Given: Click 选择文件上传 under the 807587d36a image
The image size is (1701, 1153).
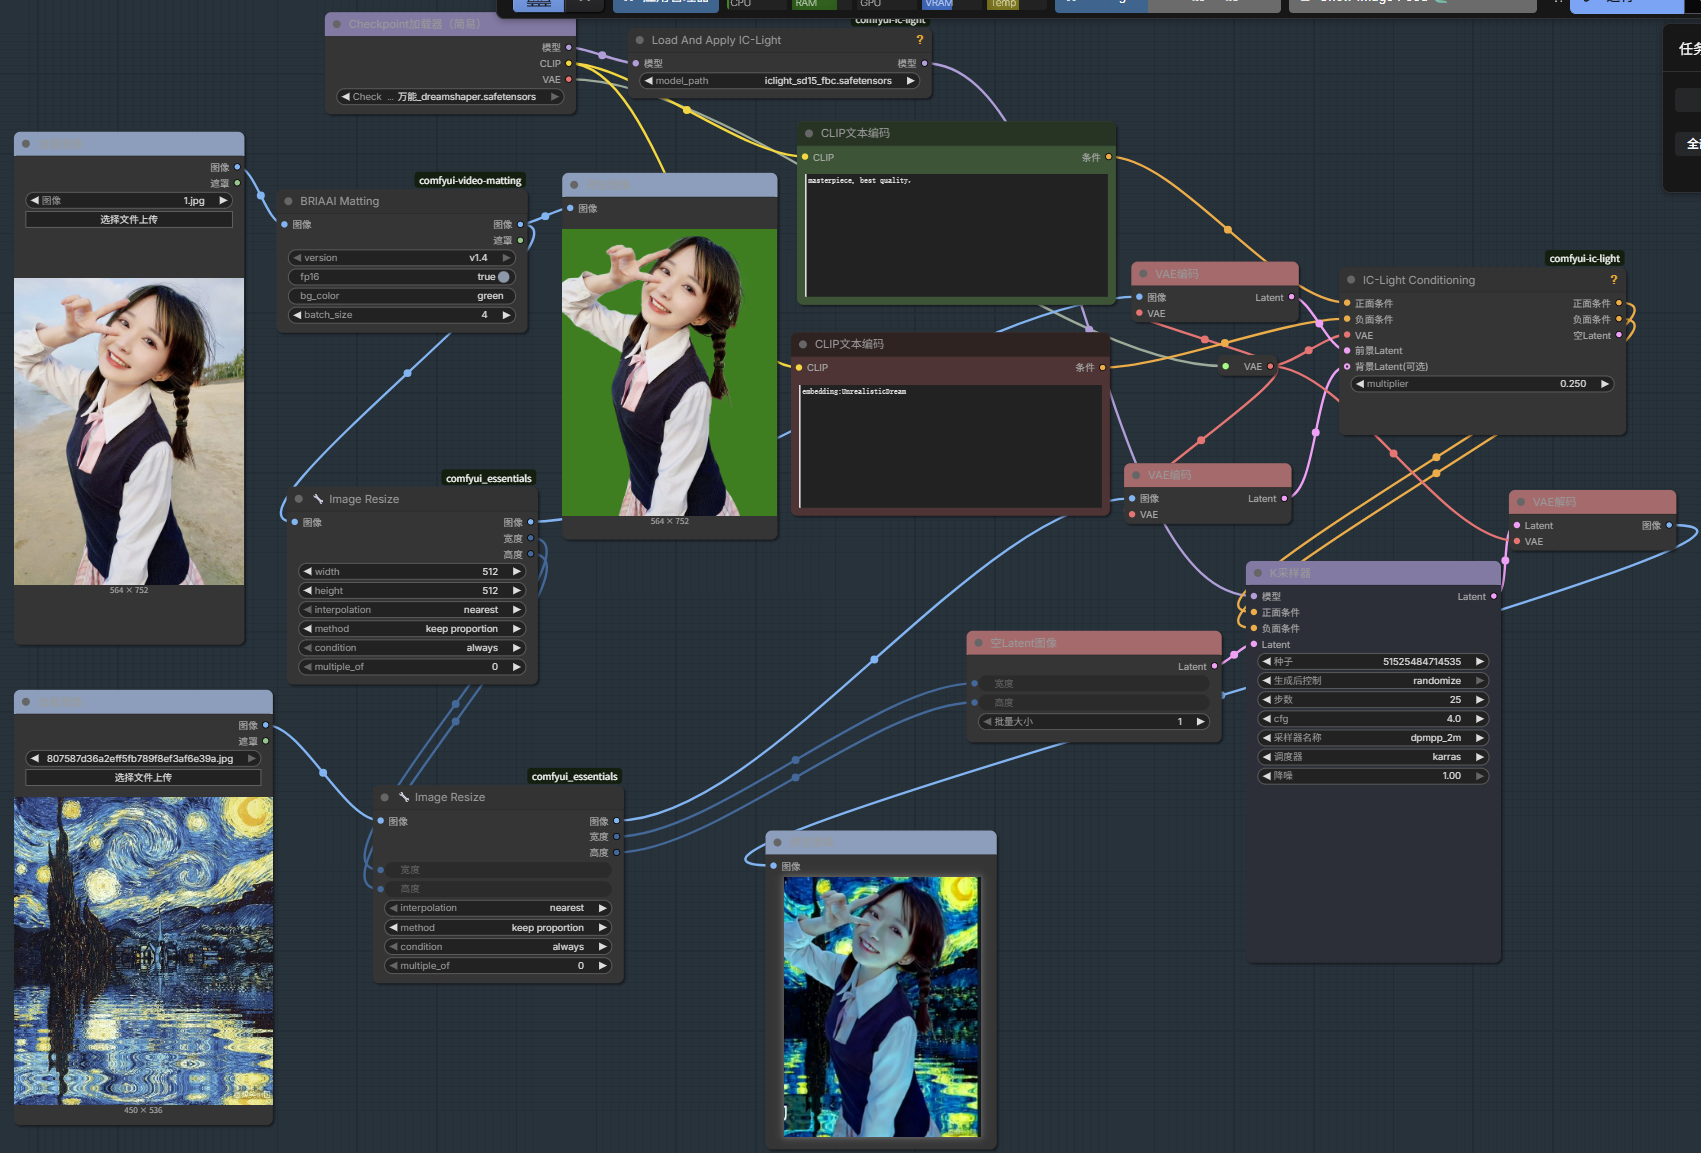Looking at the screenshot, I should [143, 777].
